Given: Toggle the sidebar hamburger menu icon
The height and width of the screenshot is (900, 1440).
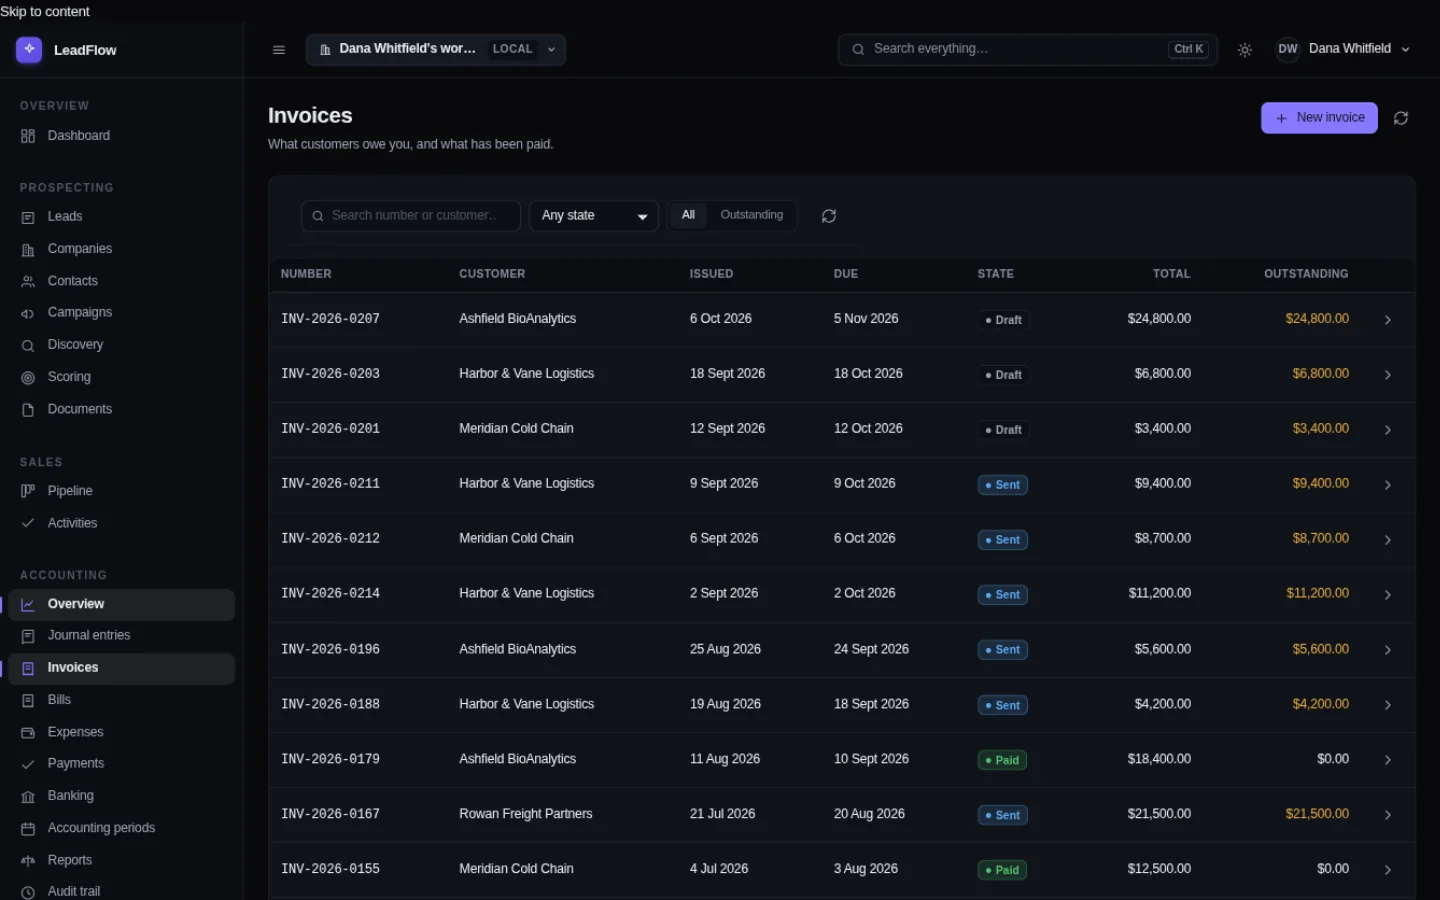Looking at the screenshot, I should [279, 50].
